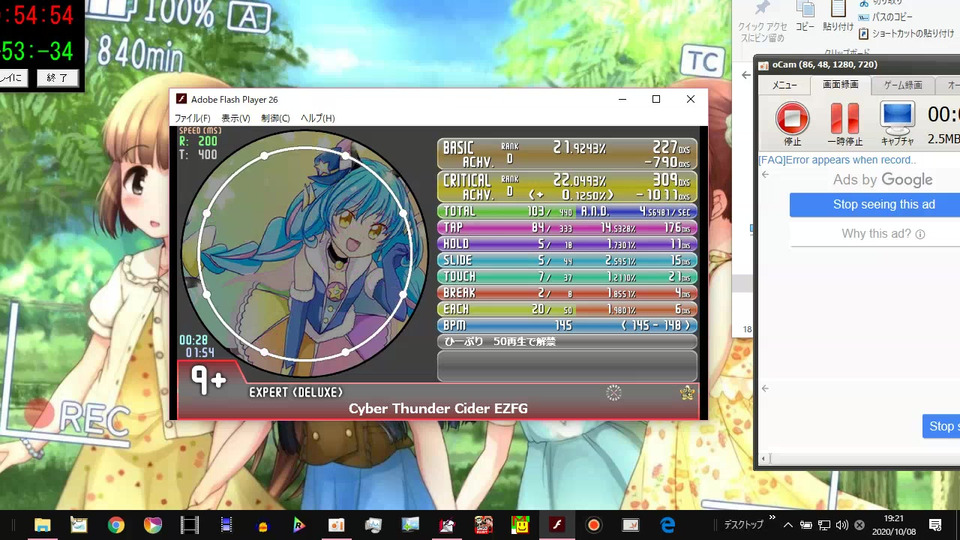Open the FAQ error link in oCam
The image size is (960, 540).
point(837,160)
